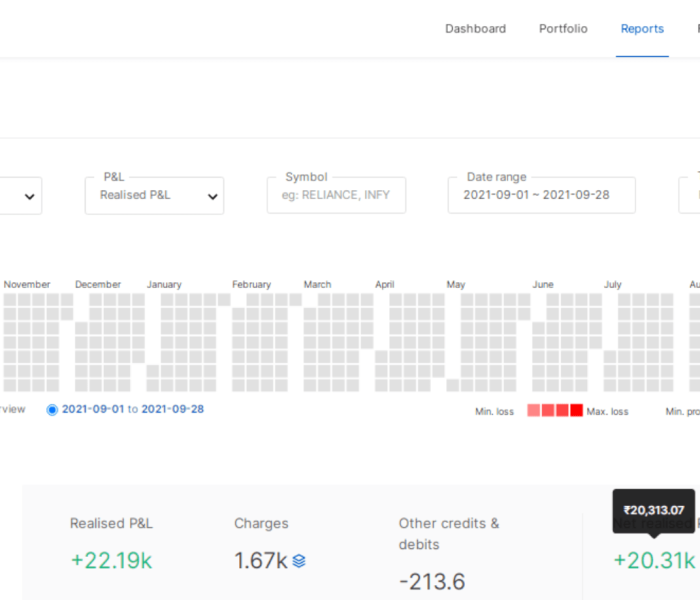Focus the Symbol input field
The width and height of the screenshot is (700, 600).
pos(336,195)
